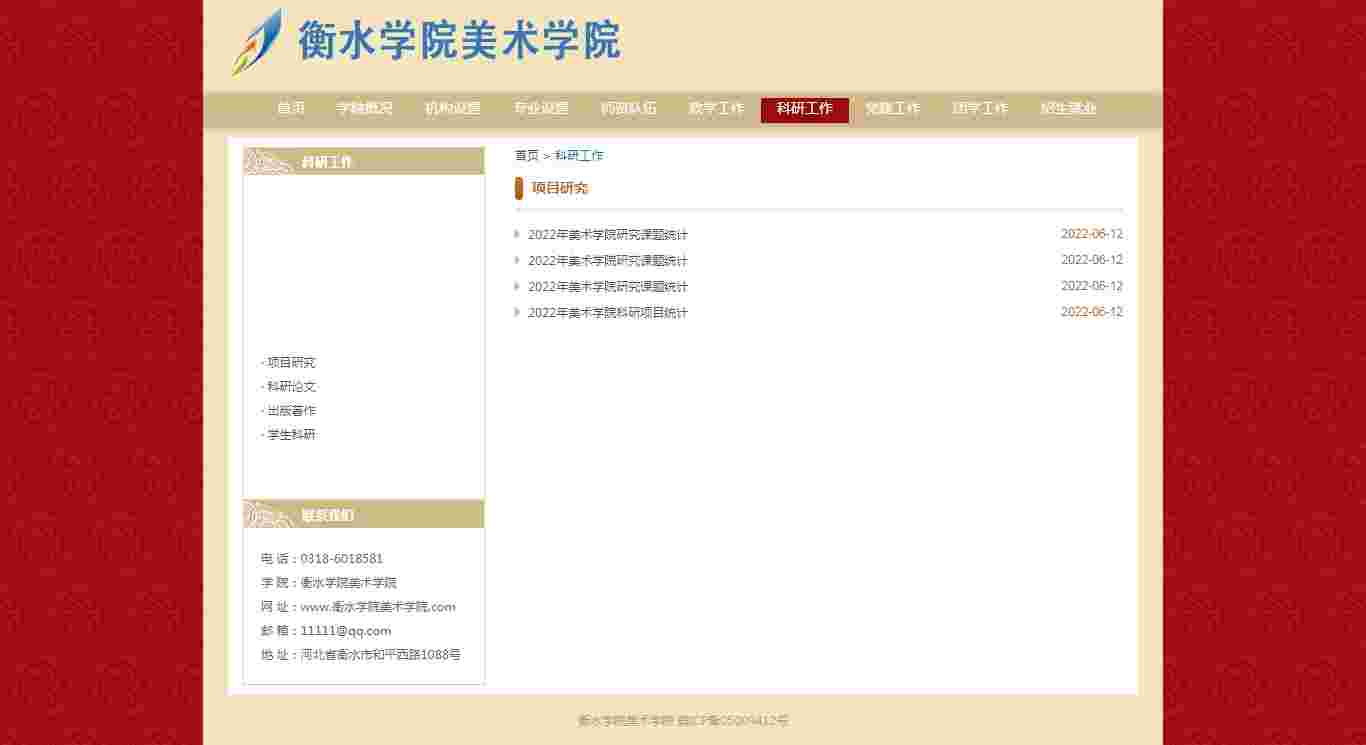Viewport: 1366px width, 745px height.
Task: Click 首页 in the breadcrumb trail
Action: [x=526, y=155]
